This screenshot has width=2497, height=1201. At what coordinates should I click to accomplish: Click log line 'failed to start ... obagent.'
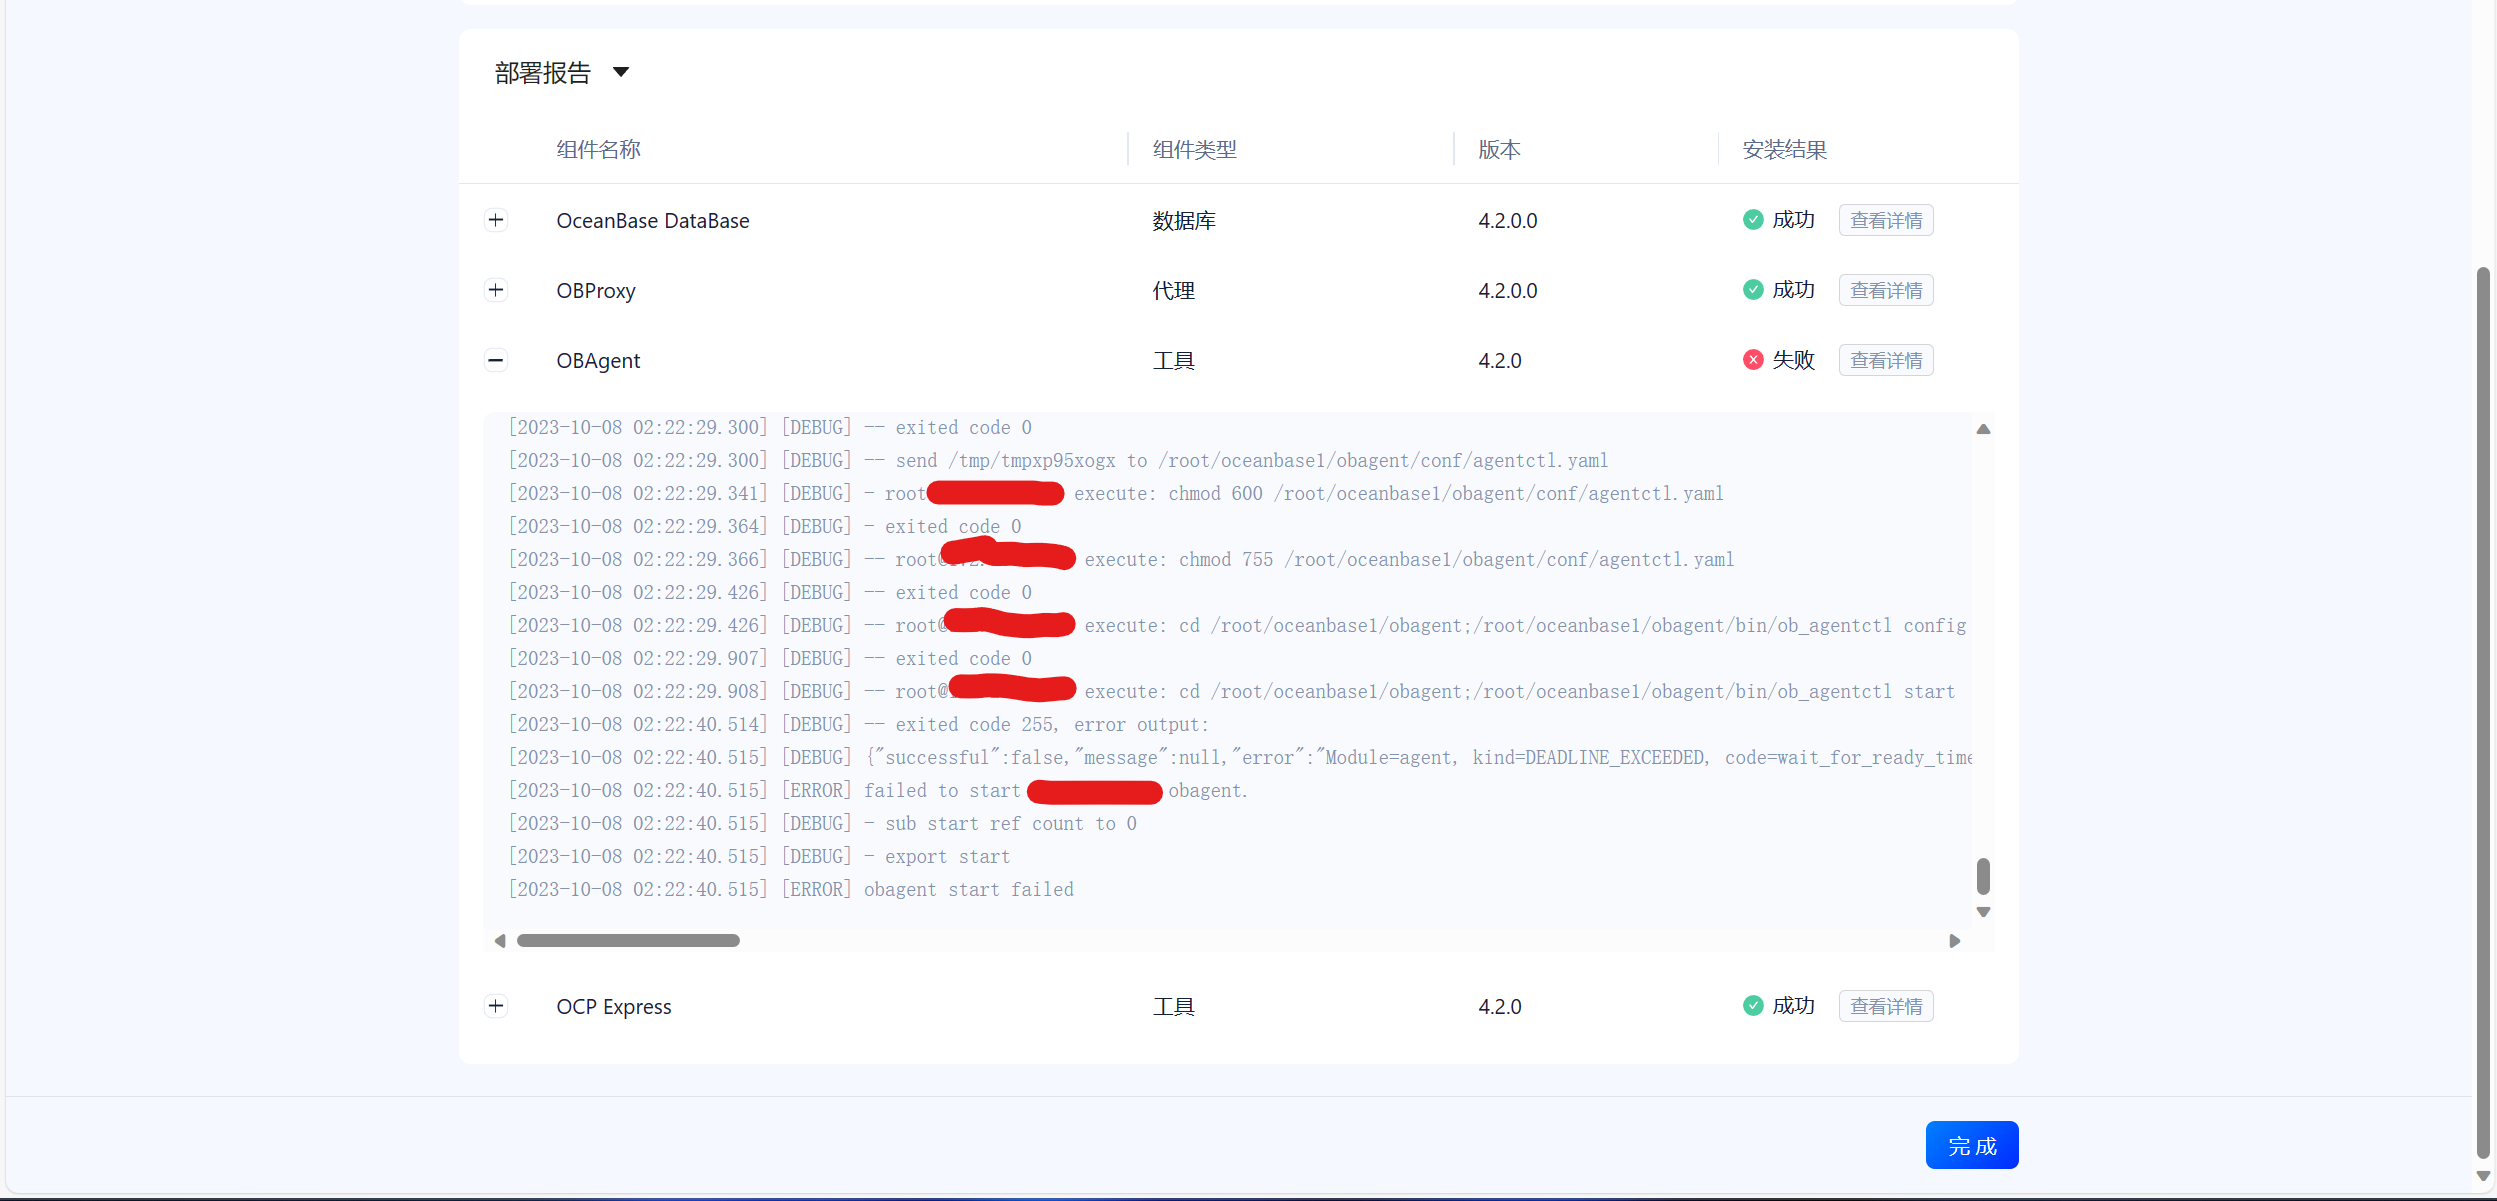(x=878, y=791)
